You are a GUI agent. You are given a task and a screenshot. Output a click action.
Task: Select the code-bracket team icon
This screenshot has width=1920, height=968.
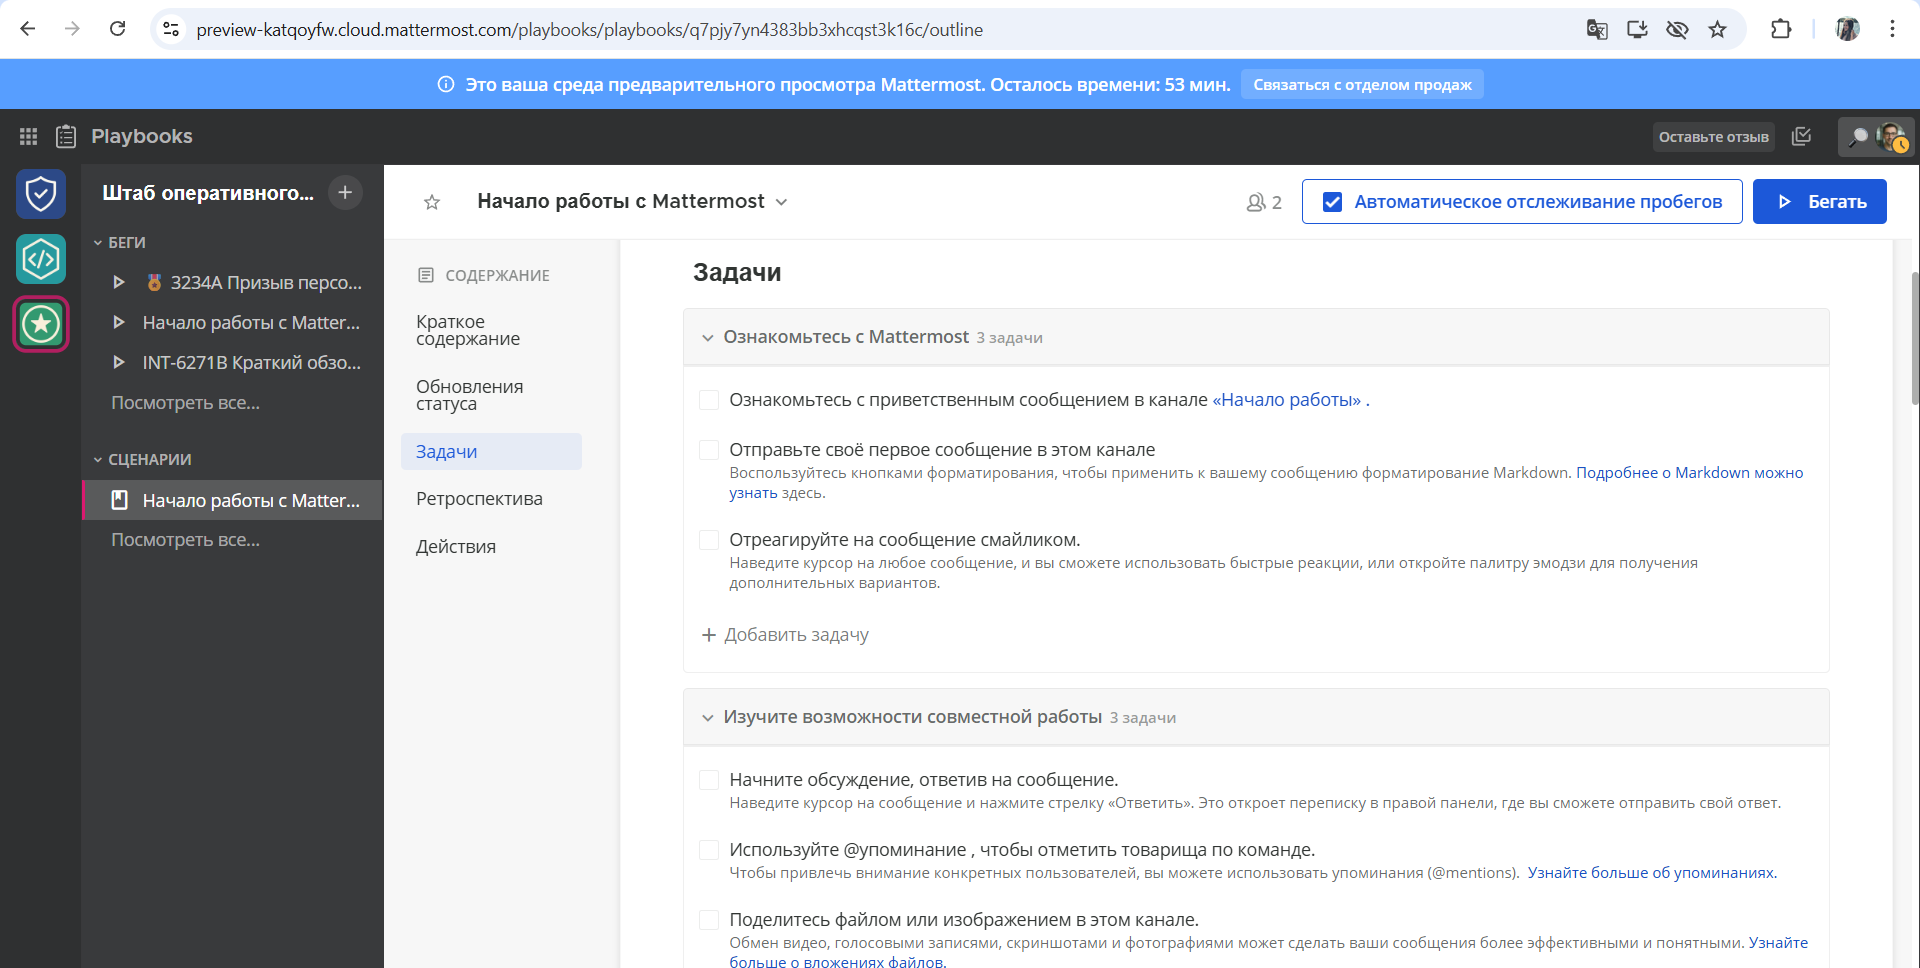pyautogui.click(x=41, y=259)
